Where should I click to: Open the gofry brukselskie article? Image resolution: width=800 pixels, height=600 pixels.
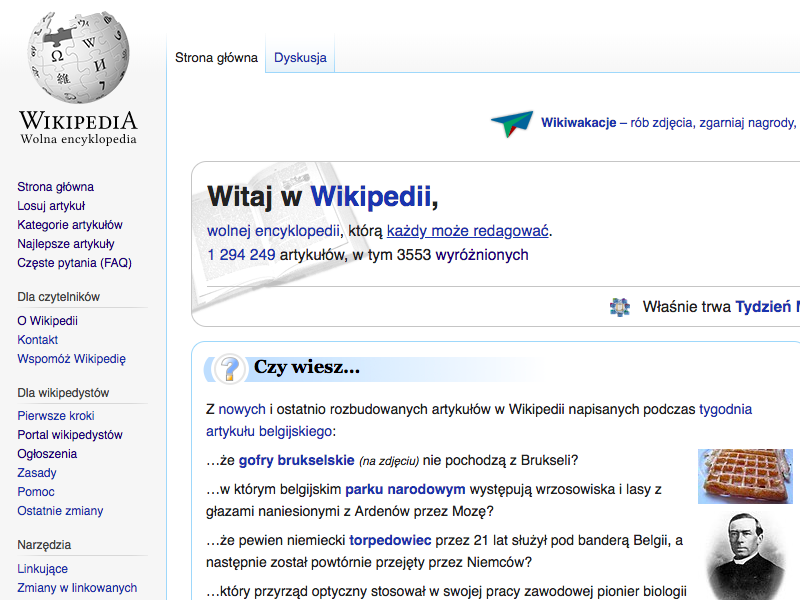click(x=296, y=460)
